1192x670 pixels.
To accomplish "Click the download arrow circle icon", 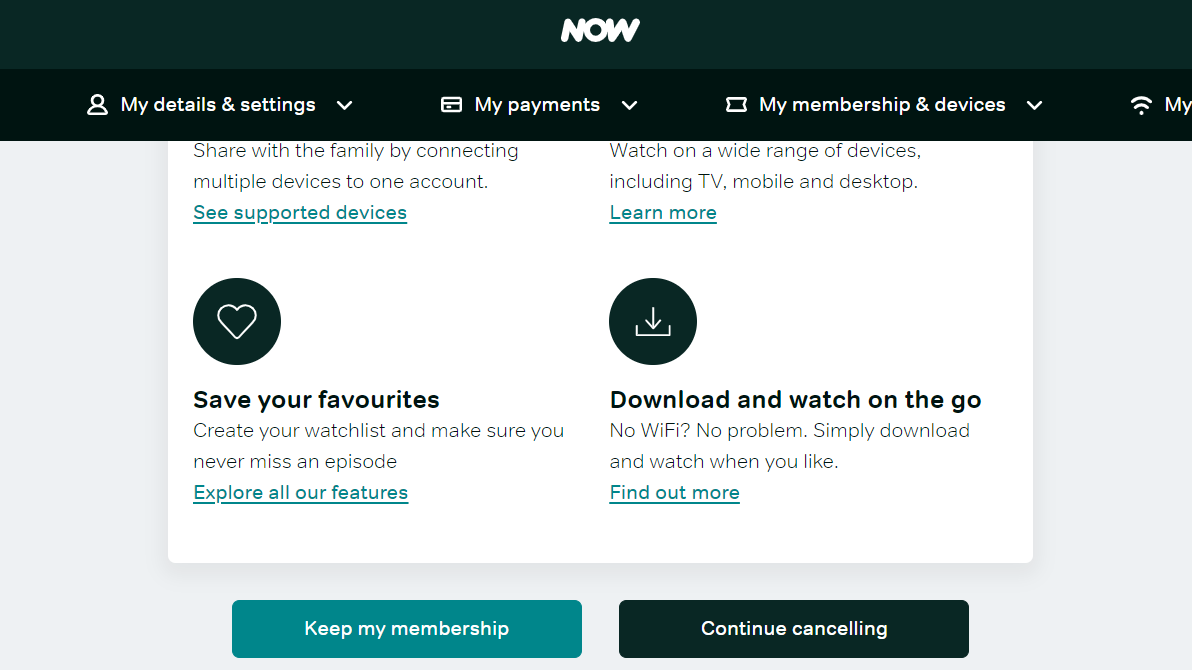I will point(653,322).
